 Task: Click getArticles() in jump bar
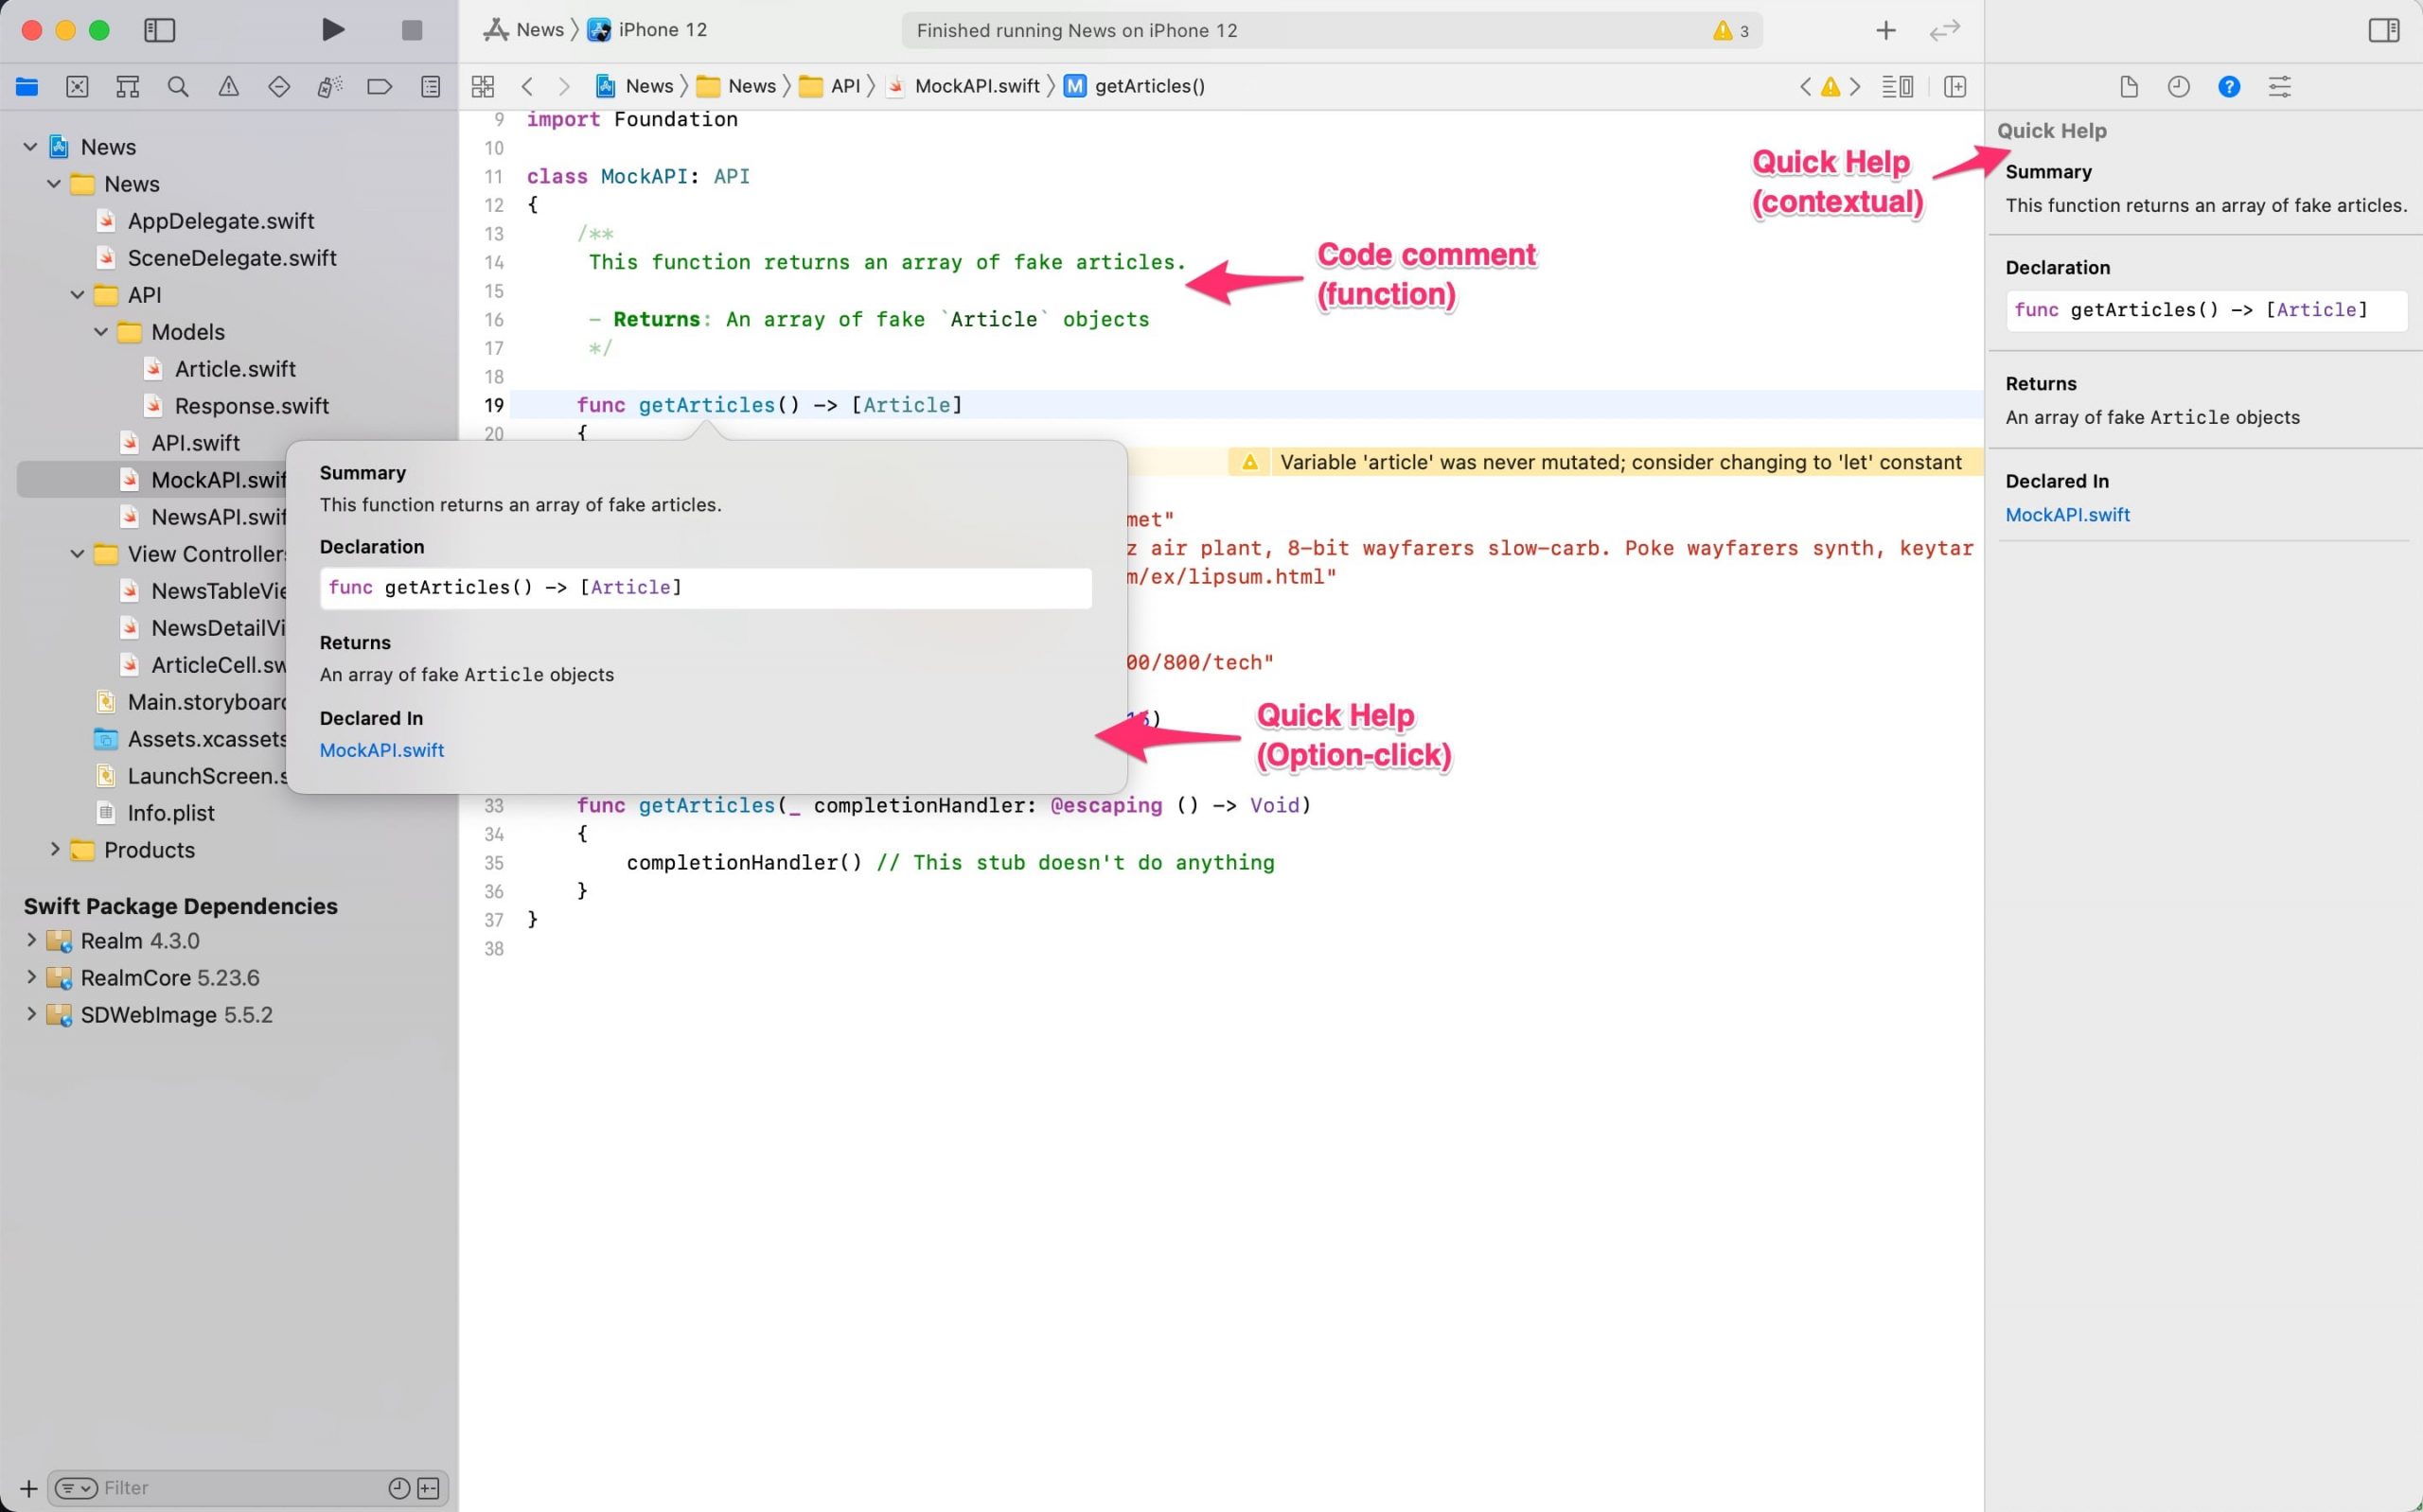click(1134, 87)
